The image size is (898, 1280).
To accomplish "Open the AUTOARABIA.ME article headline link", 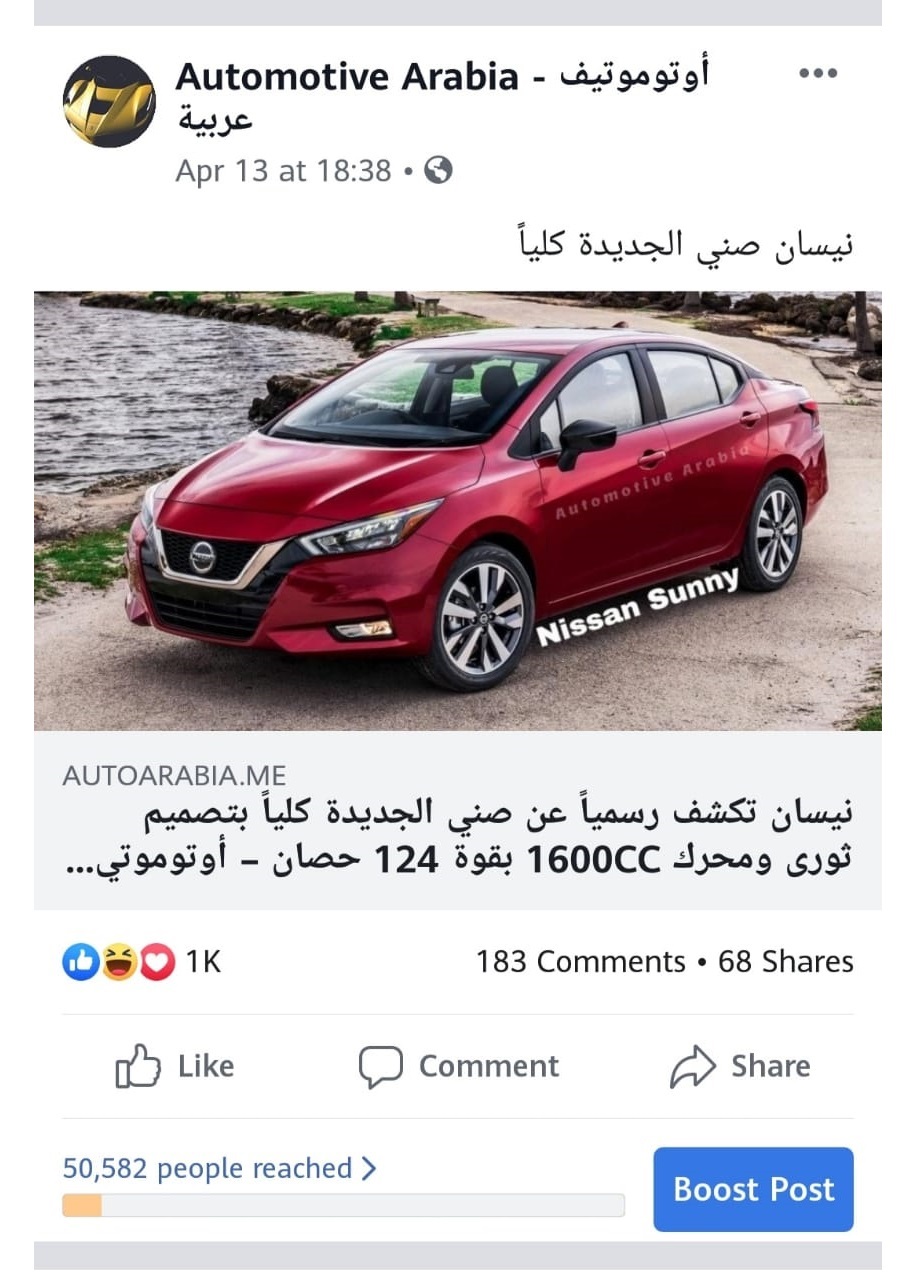I will point(458,838).
